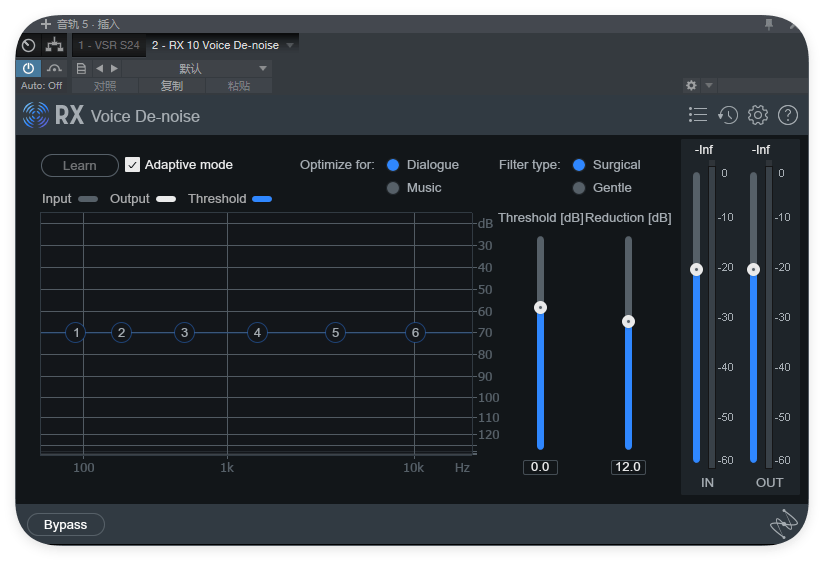Open the routing diagram icon
Viewport: 824px width, 561px height.
(54, 46)
